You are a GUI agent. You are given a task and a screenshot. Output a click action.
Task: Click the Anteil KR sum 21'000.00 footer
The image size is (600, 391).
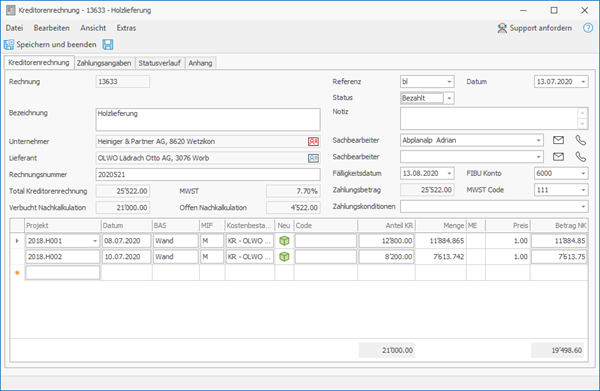386,350
